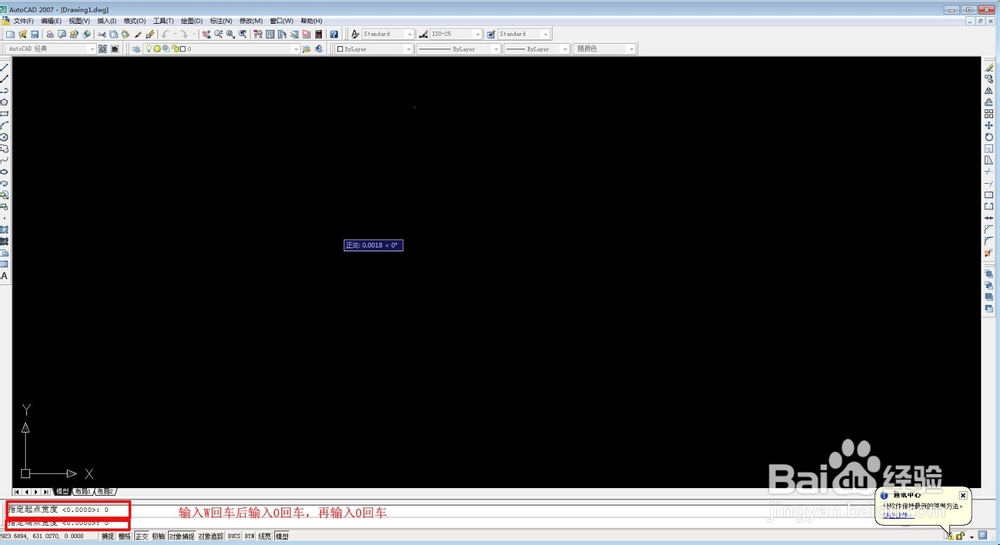Viewport: 1000px width, 545px height.
Task: Click the coordinates readout in status bar
Action: tap(43, 537)
